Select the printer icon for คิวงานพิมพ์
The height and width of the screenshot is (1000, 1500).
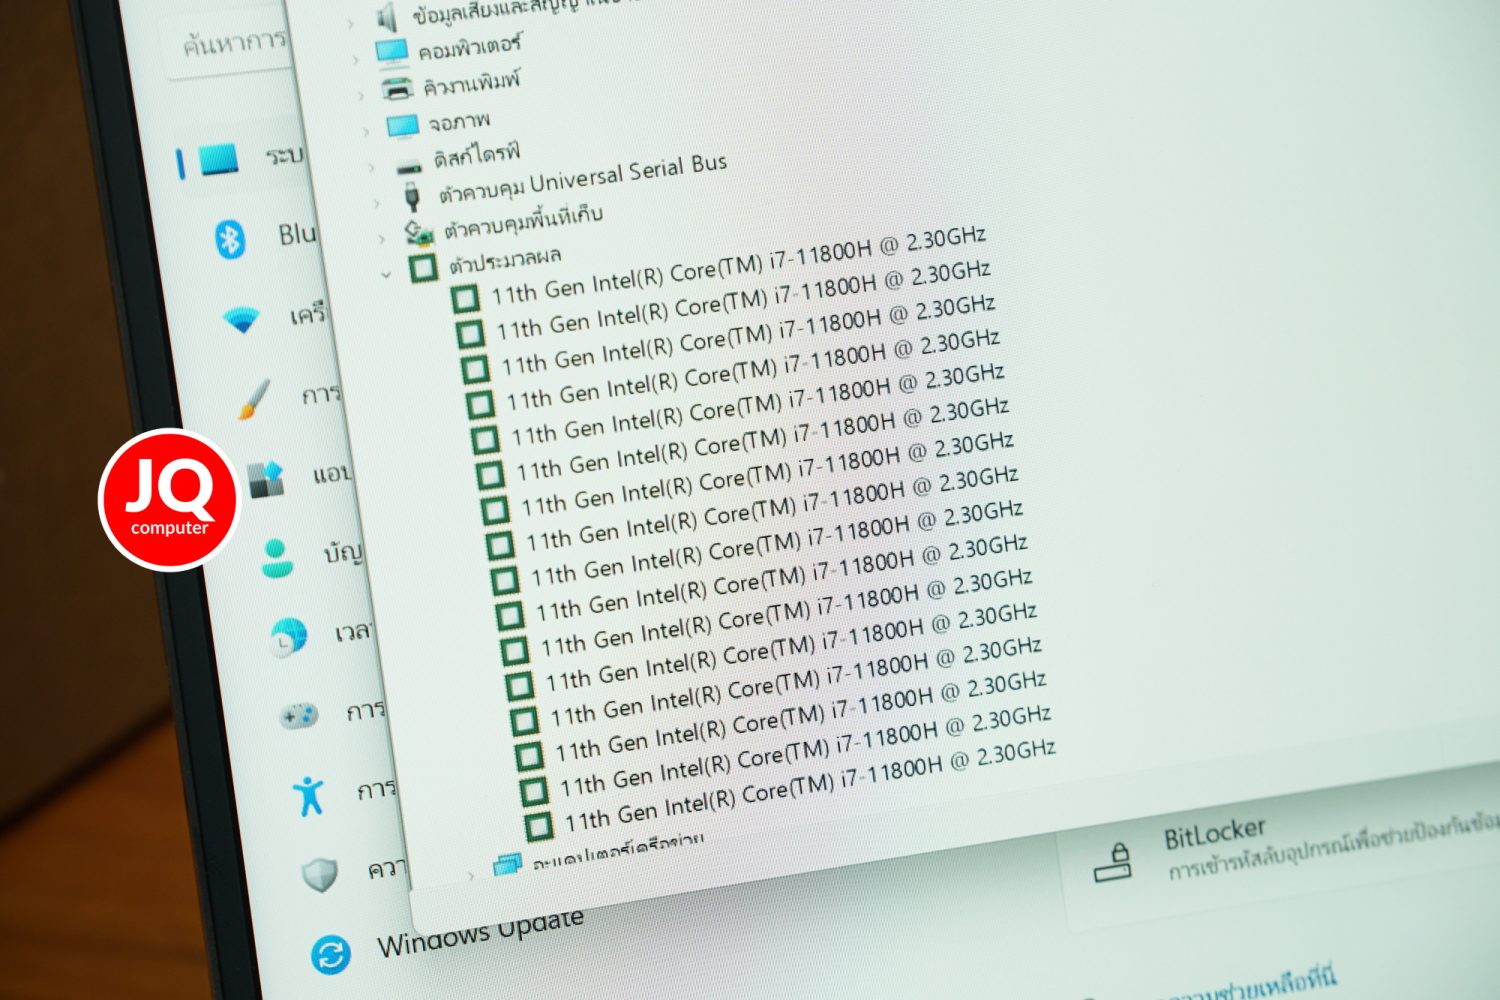397,89
